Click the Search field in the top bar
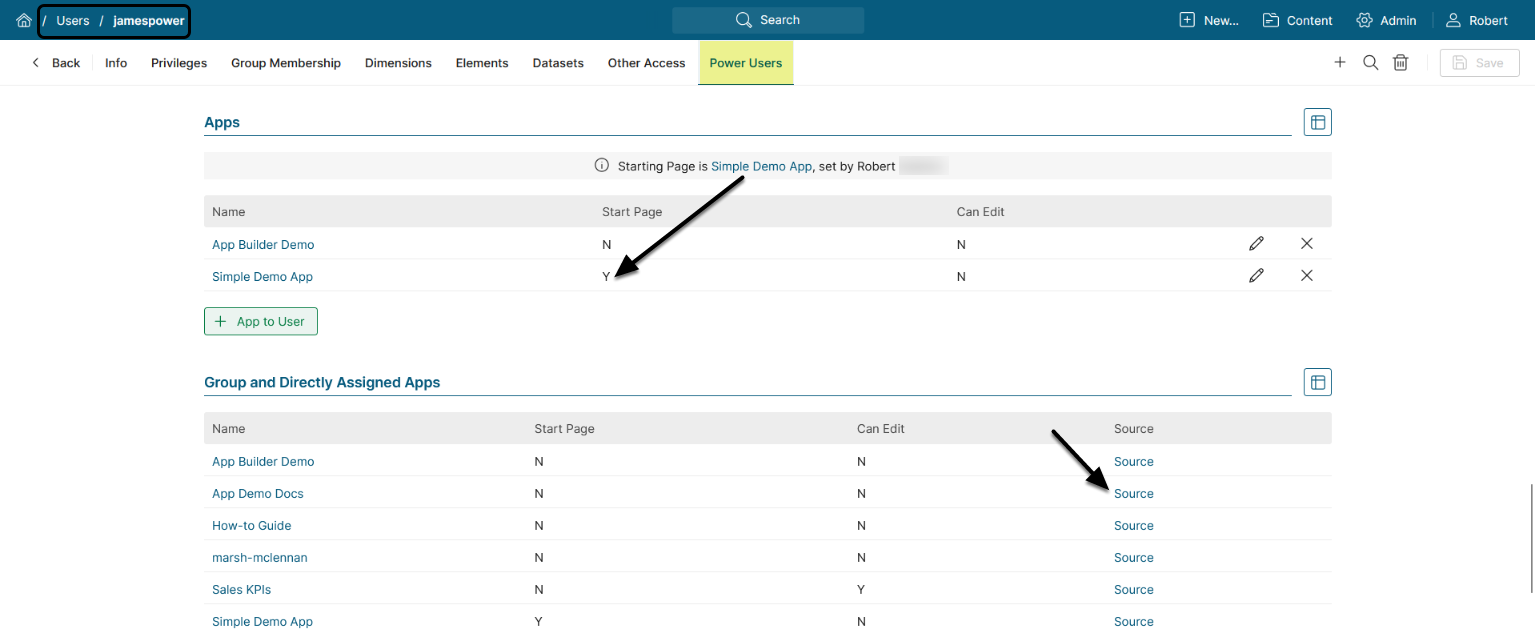Image resolution: width=1535 pixels, height=633 pixels. click(x=767, y=20)
